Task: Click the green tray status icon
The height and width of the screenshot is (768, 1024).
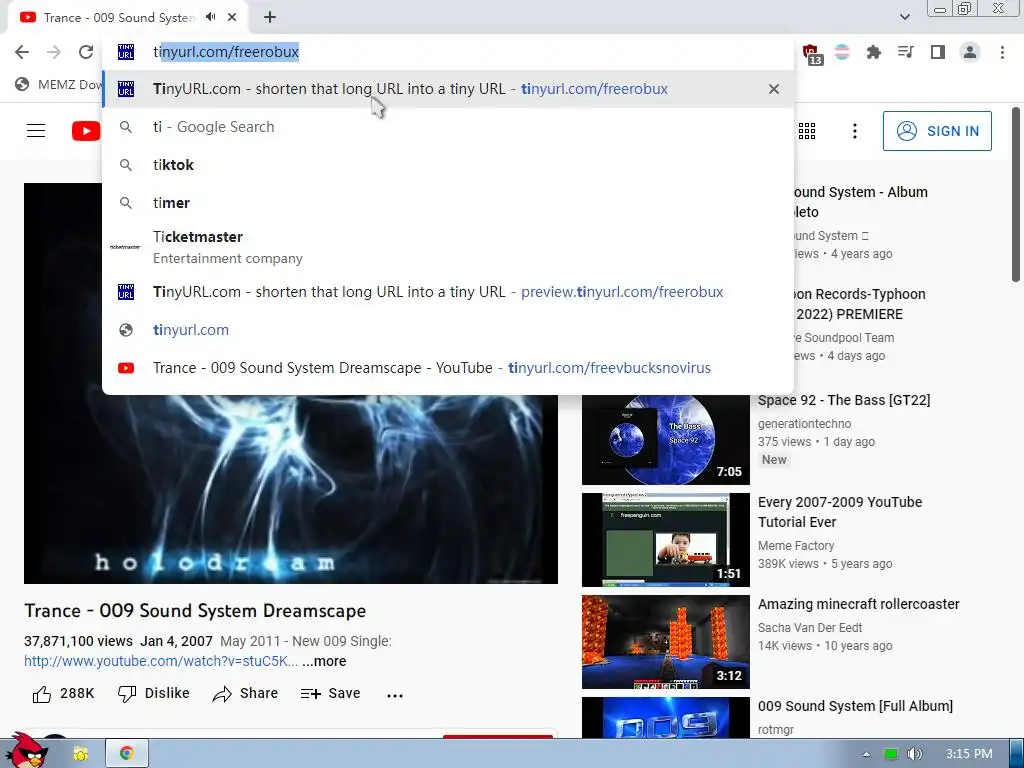Action: click(x=890, y=754)
